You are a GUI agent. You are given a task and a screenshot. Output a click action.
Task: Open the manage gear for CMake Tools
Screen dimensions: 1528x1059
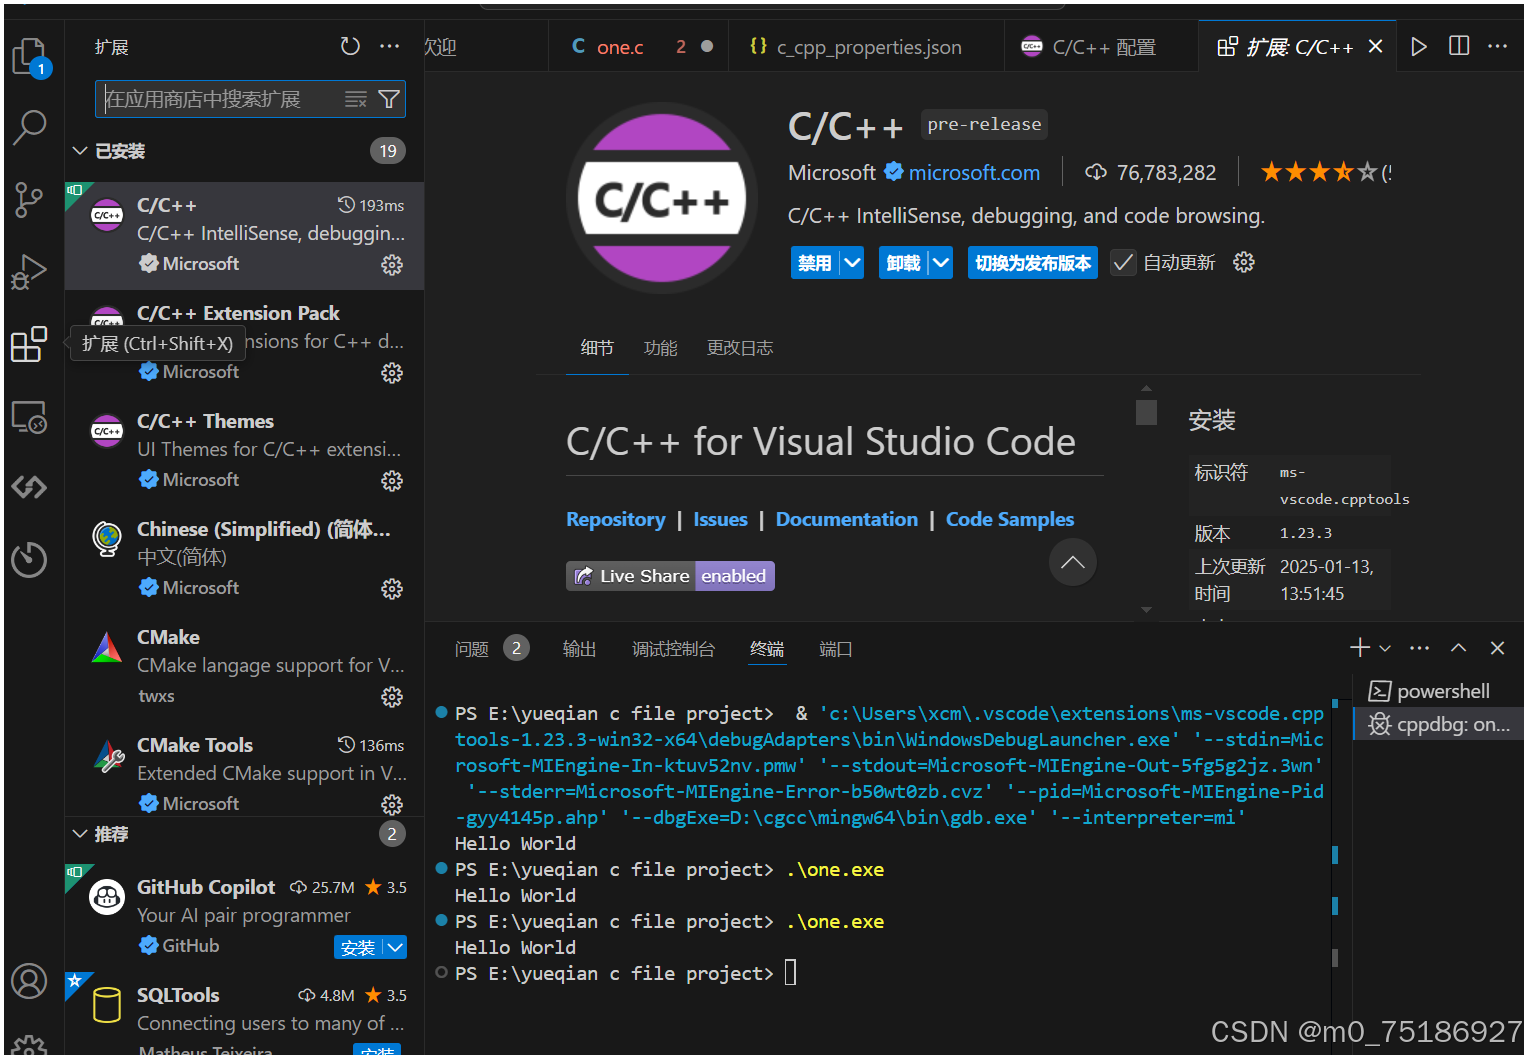click(392, 804)
